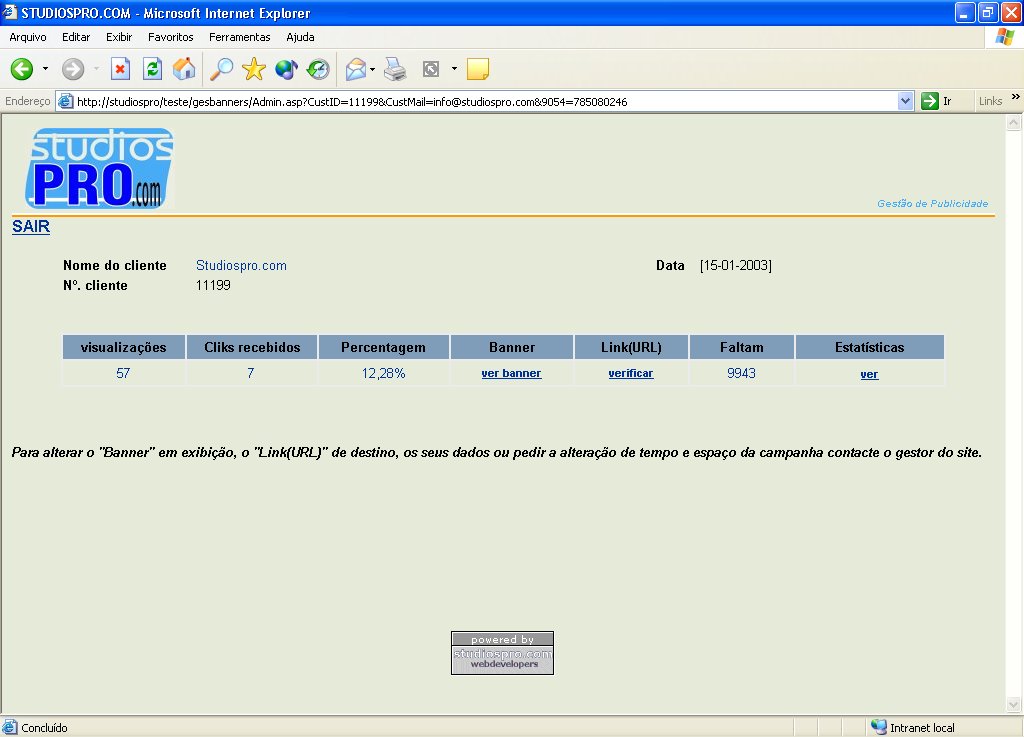Image resolution: width=1024 pixels, height=737 pixels.
Task: Click inside the address URL field
Action: 480,101
